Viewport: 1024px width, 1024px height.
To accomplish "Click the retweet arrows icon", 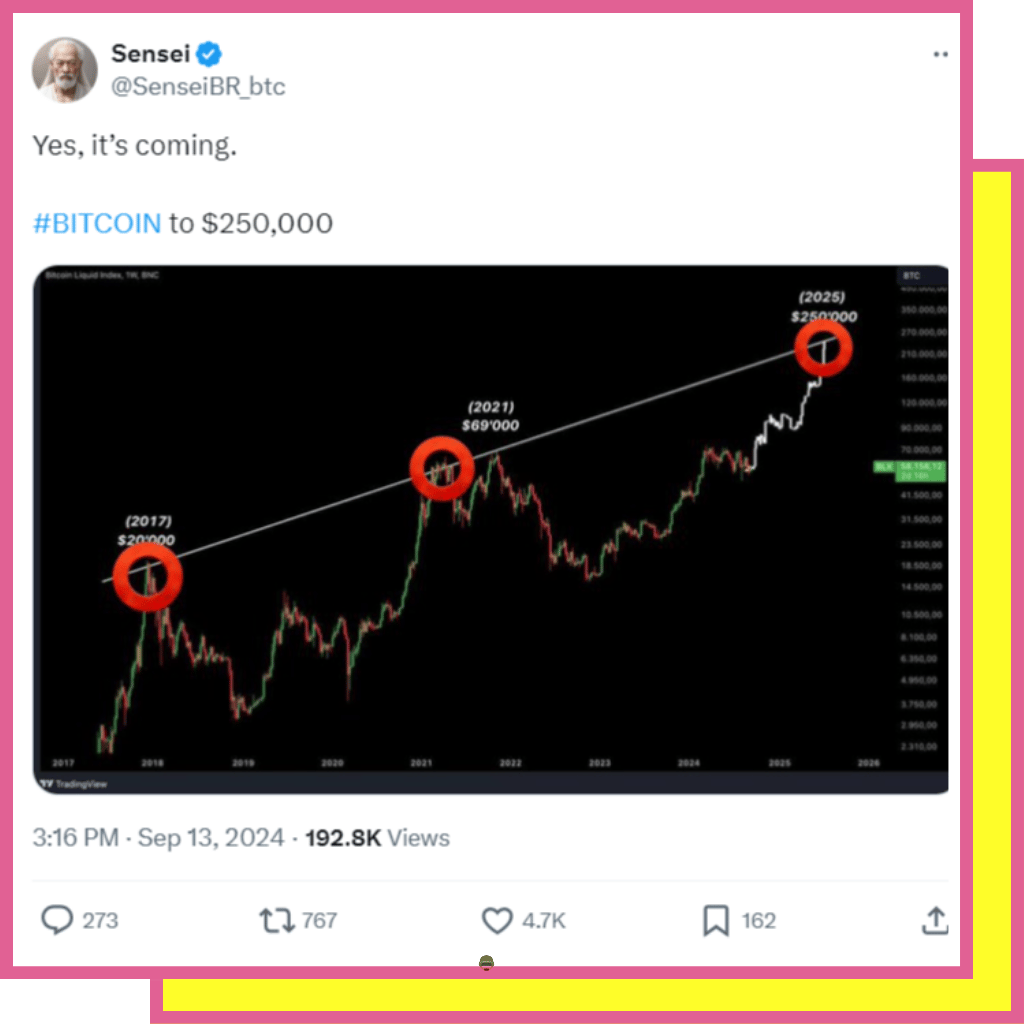I will (277, 920).
